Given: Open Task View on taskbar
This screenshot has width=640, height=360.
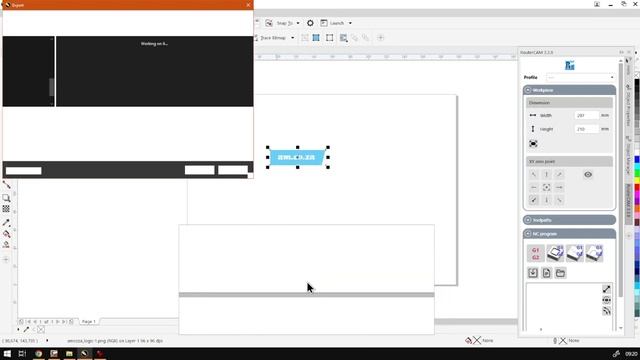Looking at the screenshot, I should click(22, 353).
